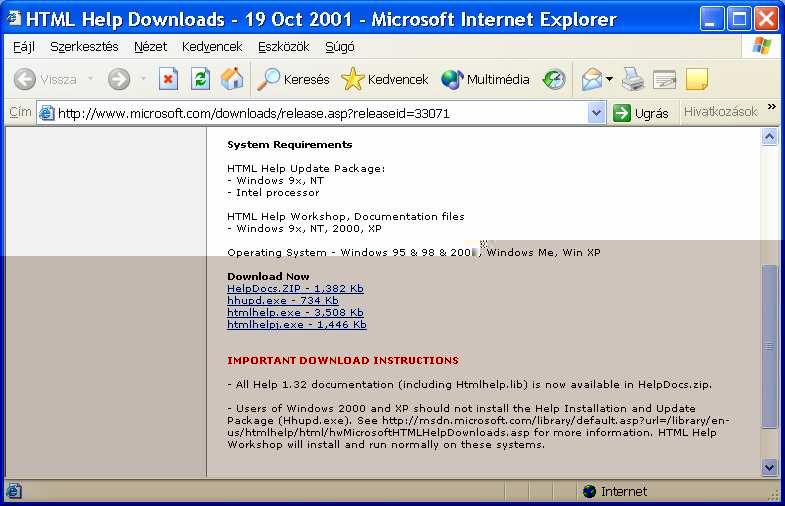Image resolution: width=785 pixels, height=506 pixels.
Task: Click the Internet zone status text
Action: 624,491
